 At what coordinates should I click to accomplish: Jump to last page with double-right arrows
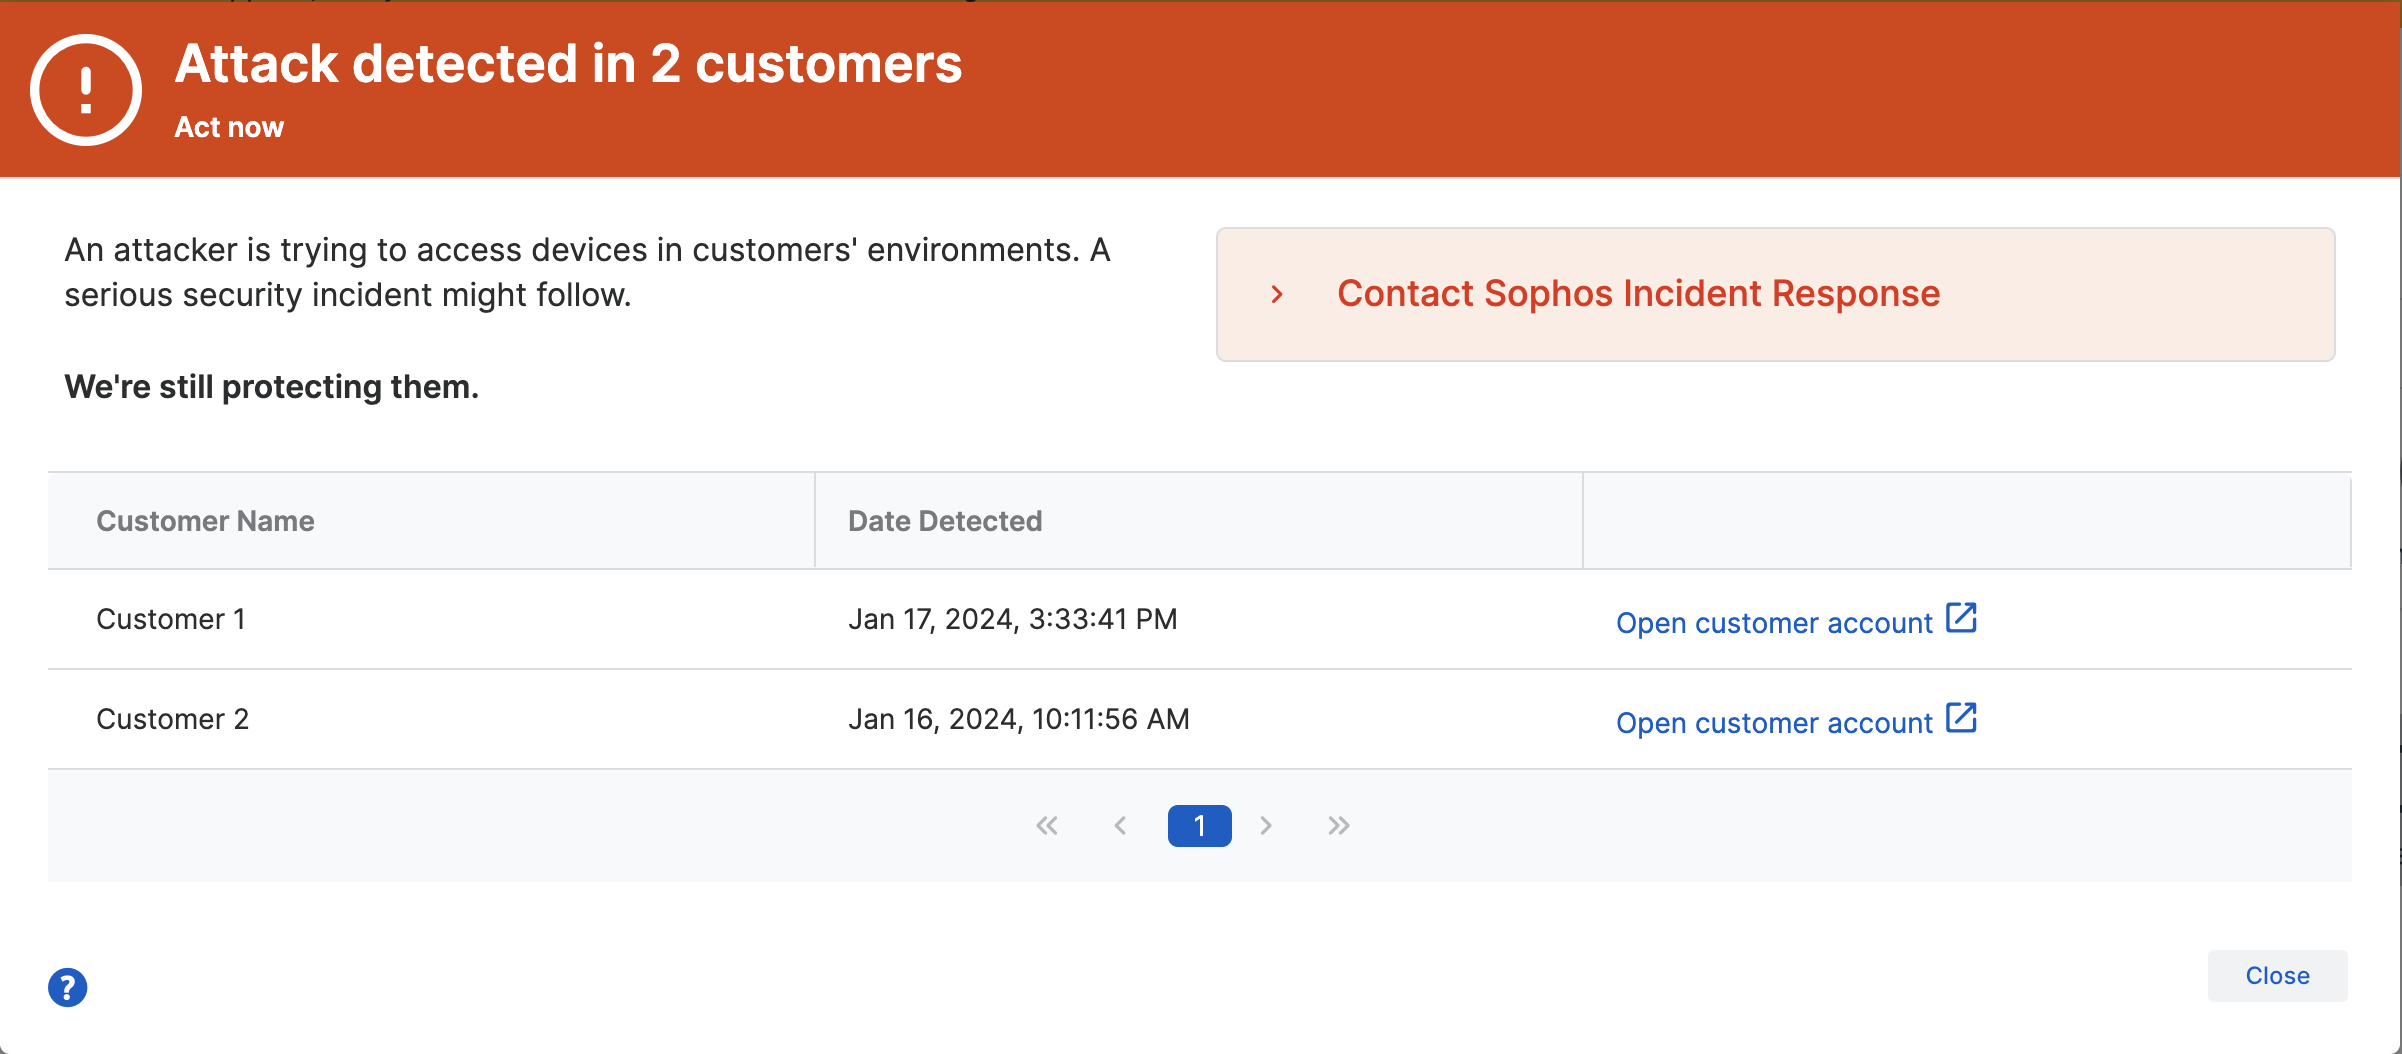1339,826
